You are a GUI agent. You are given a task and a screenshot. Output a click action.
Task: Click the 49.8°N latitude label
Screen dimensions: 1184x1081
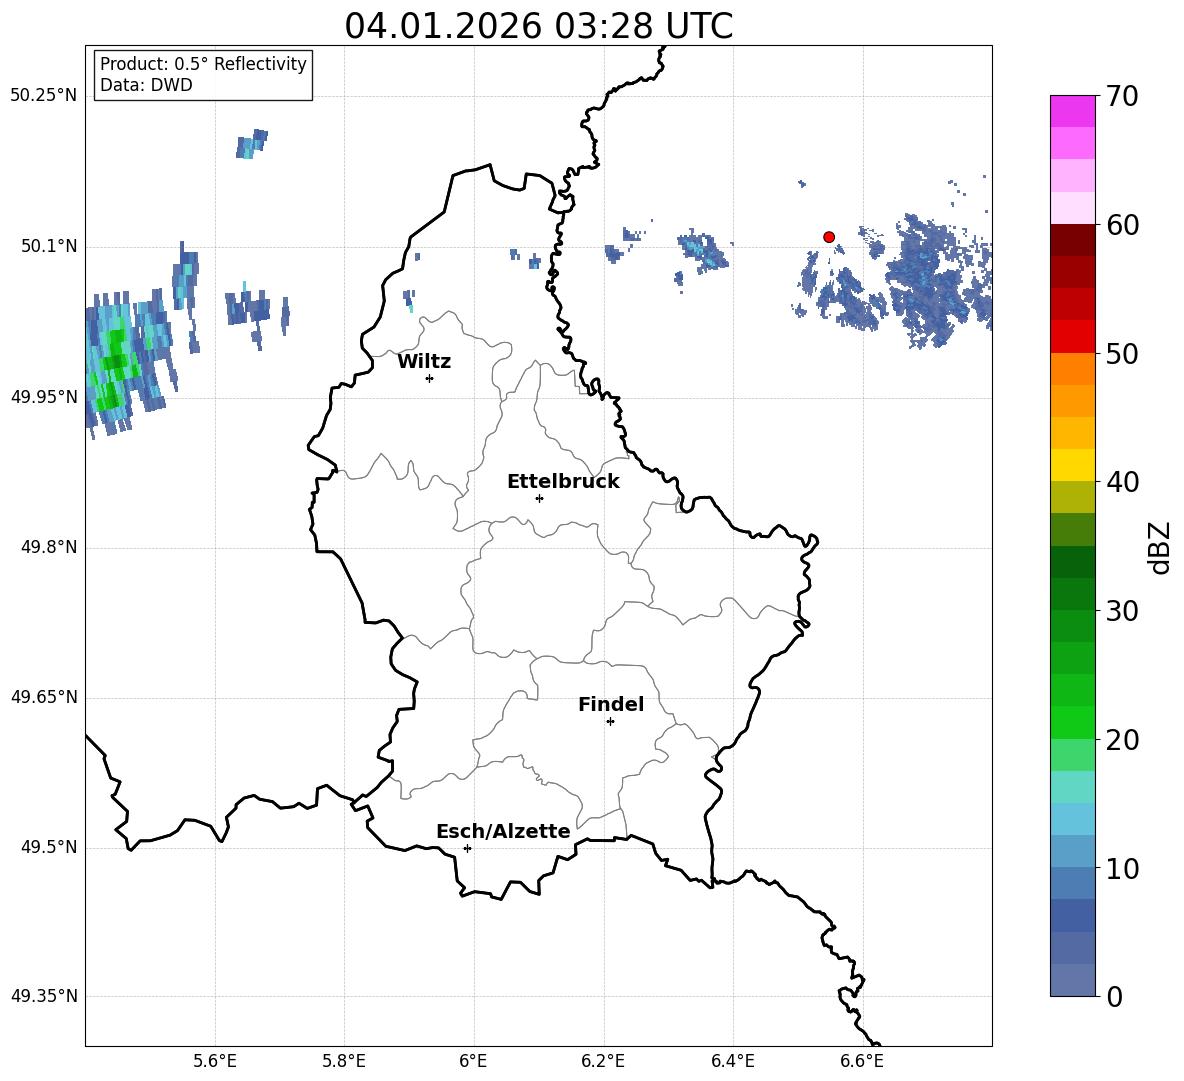49,547
